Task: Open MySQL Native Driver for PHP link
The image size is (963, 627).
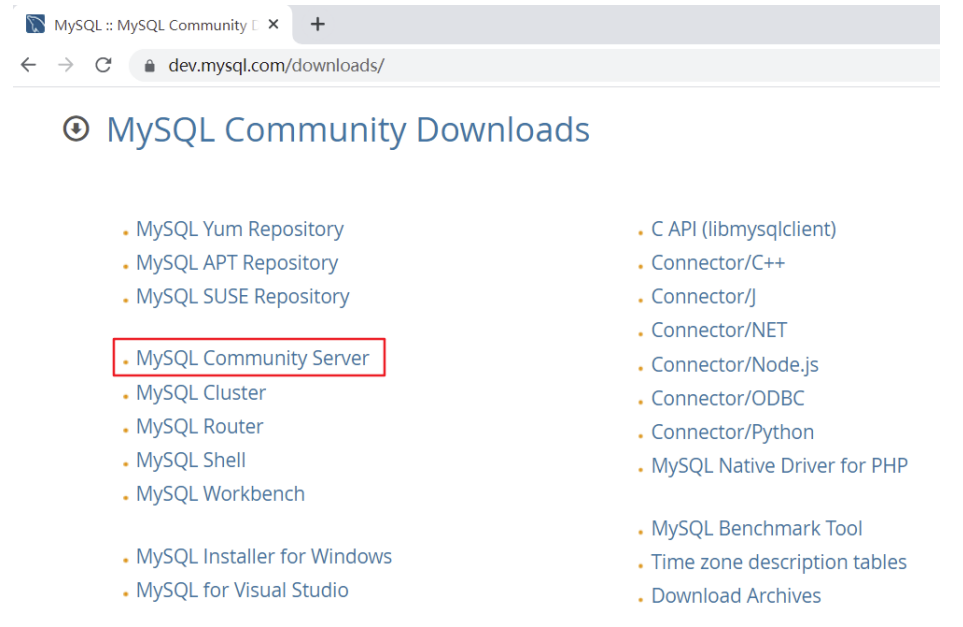Action: pyautogui.click(x=779, y=466)
